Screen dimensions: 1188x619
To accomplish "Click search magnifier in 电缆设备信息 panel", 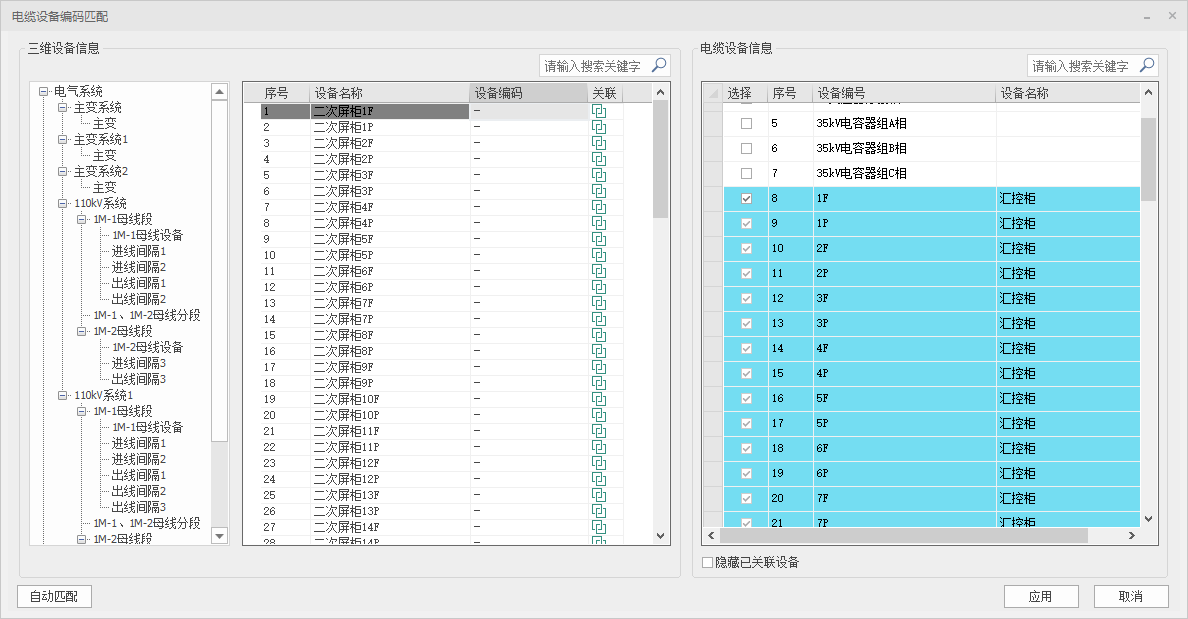I will click(x=1146, y=66).
